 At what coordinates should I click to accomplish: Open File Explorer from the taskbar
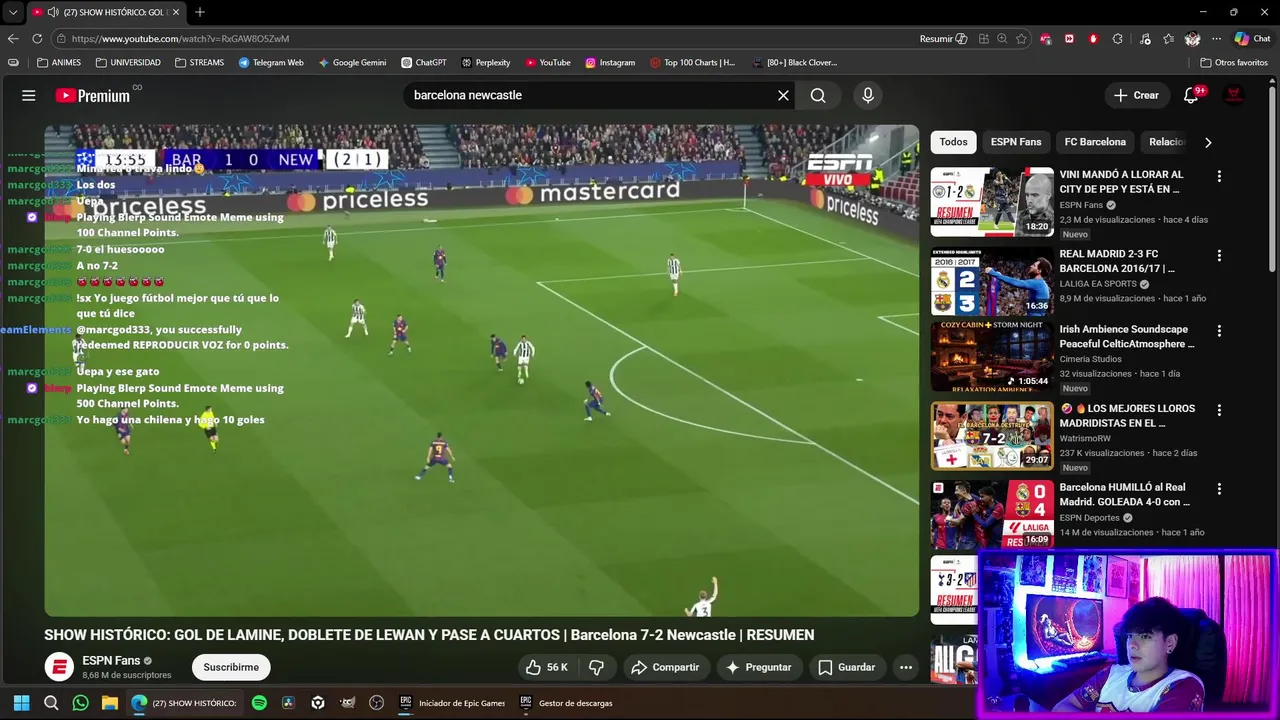coord(110,703)
